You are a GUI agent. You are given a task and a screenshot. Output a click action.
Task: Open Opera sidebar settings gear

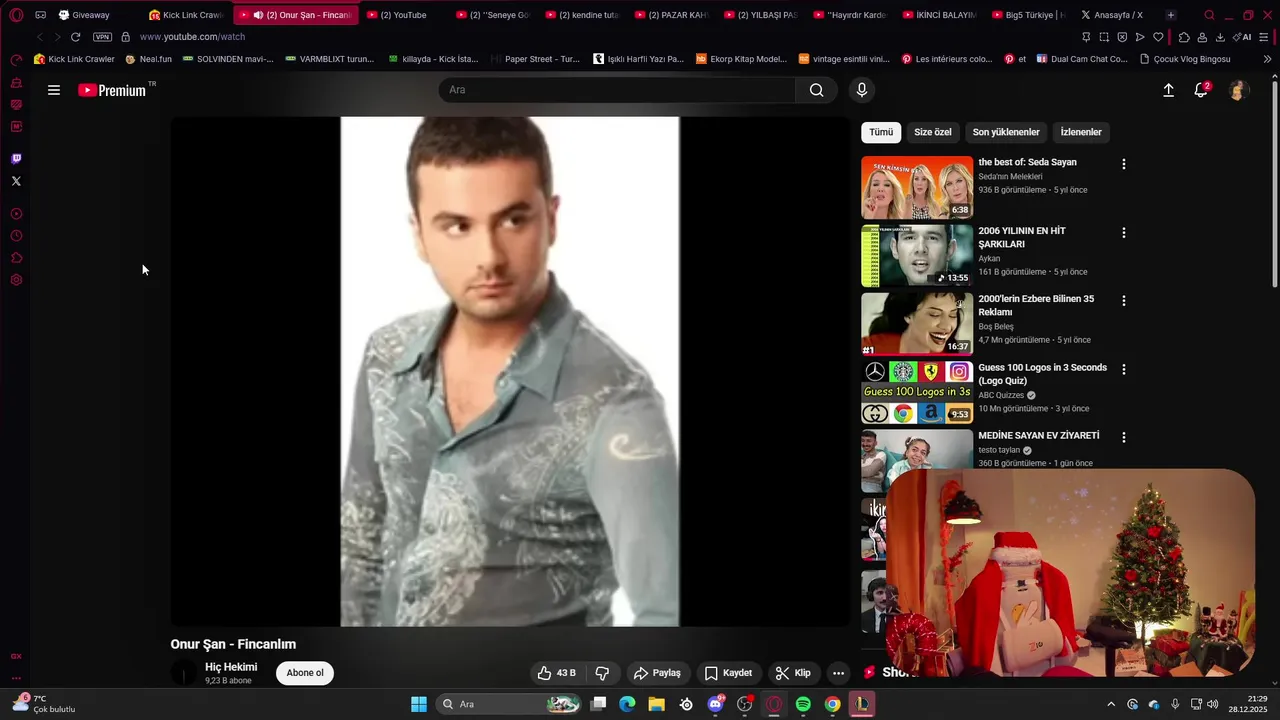point(16,280)
